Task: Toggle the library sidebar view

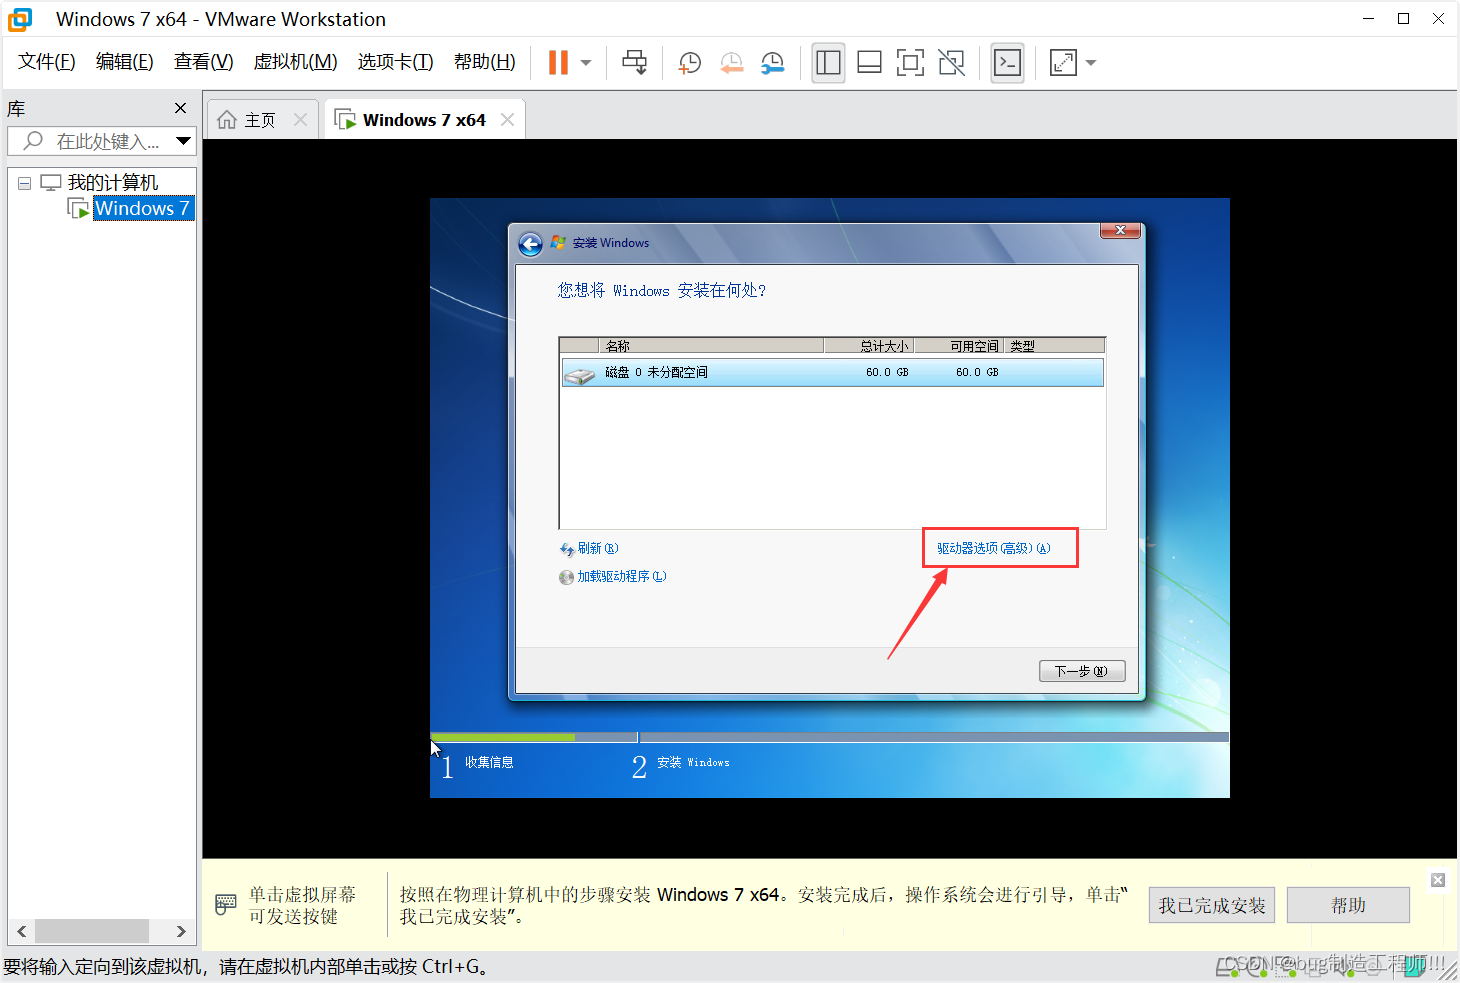Action: point(828,63)
